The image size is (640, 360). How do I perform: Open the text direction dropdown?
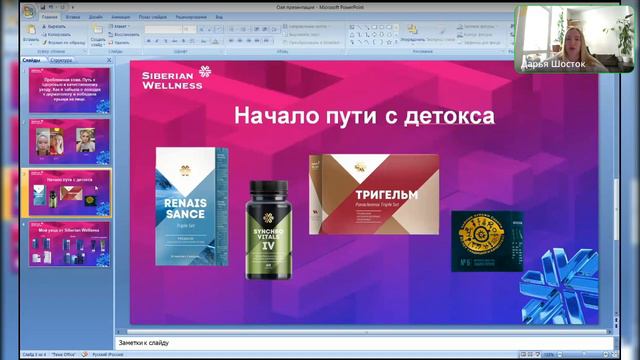click(x=308, y=27)
